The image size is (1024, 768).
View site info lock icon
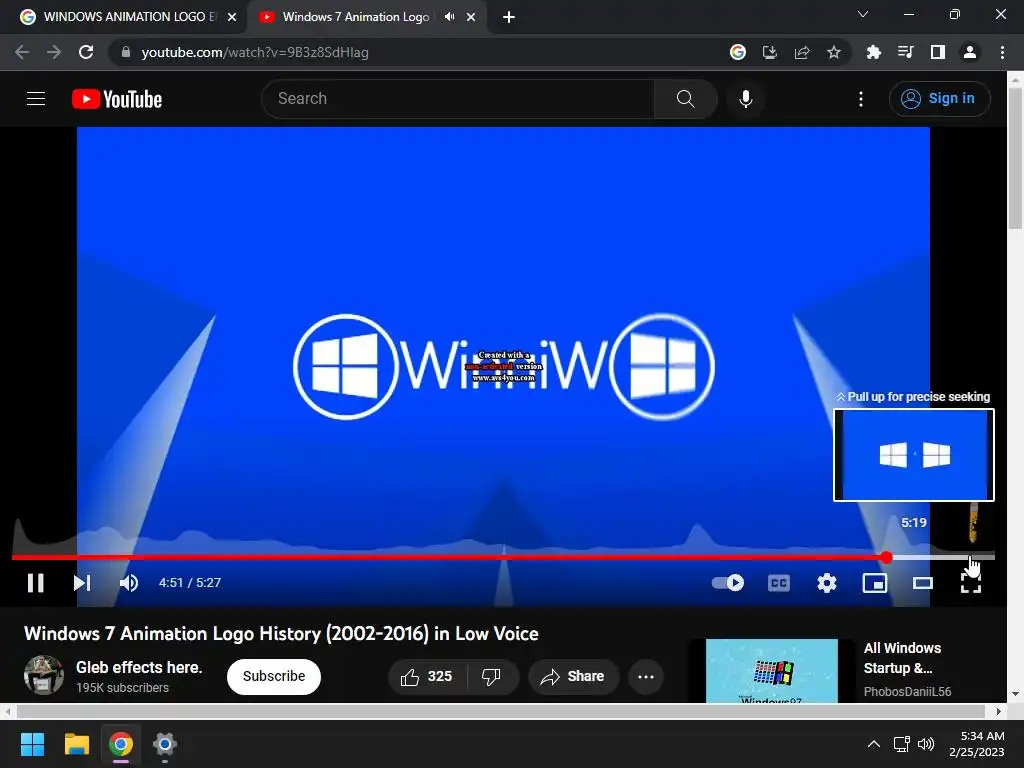coord(126,52)
